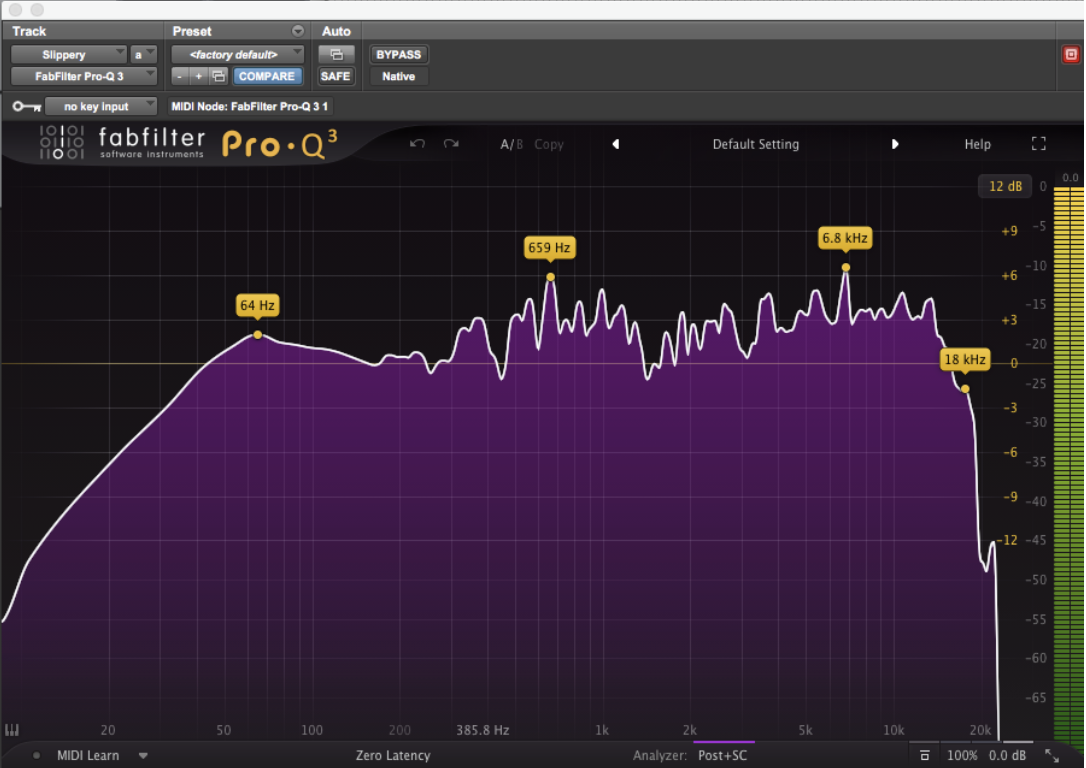The height and width of the screenshot is (768, 1086).
Task: Show the piano keyboard display icon
Action: click(13, 730)
